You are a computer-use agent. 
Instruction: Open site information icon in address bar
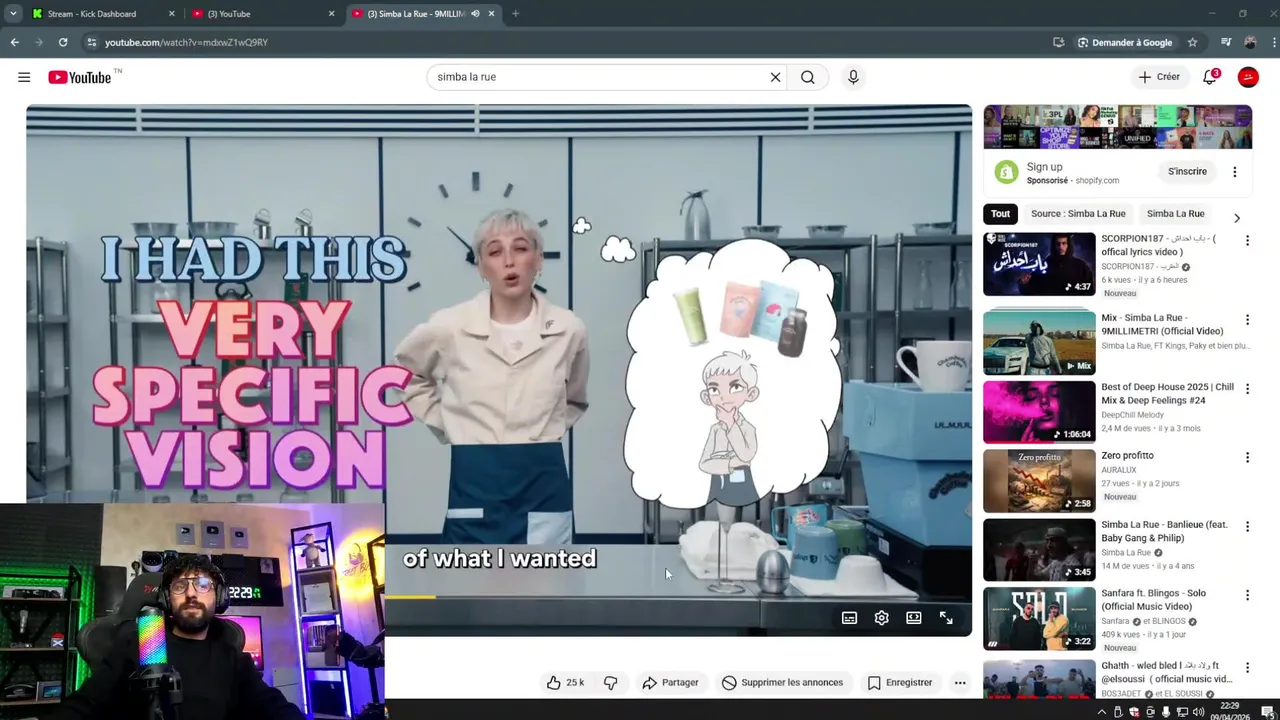tap(91, 42)
